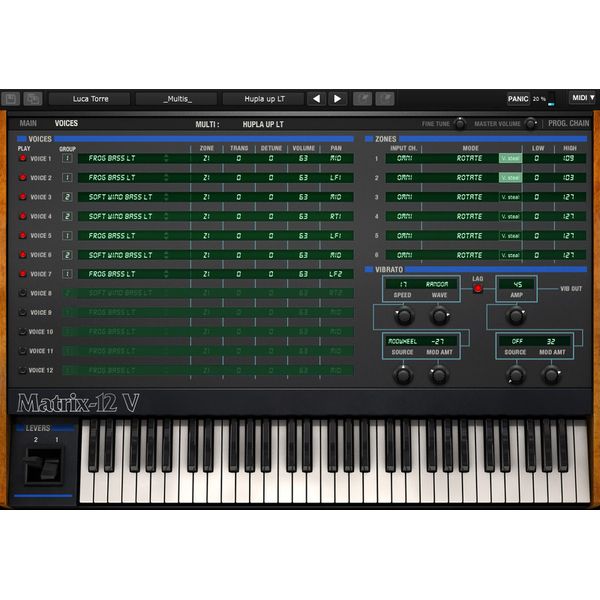Open Voice 7 Frog Bass LT patch arrows

coord(166,274)
